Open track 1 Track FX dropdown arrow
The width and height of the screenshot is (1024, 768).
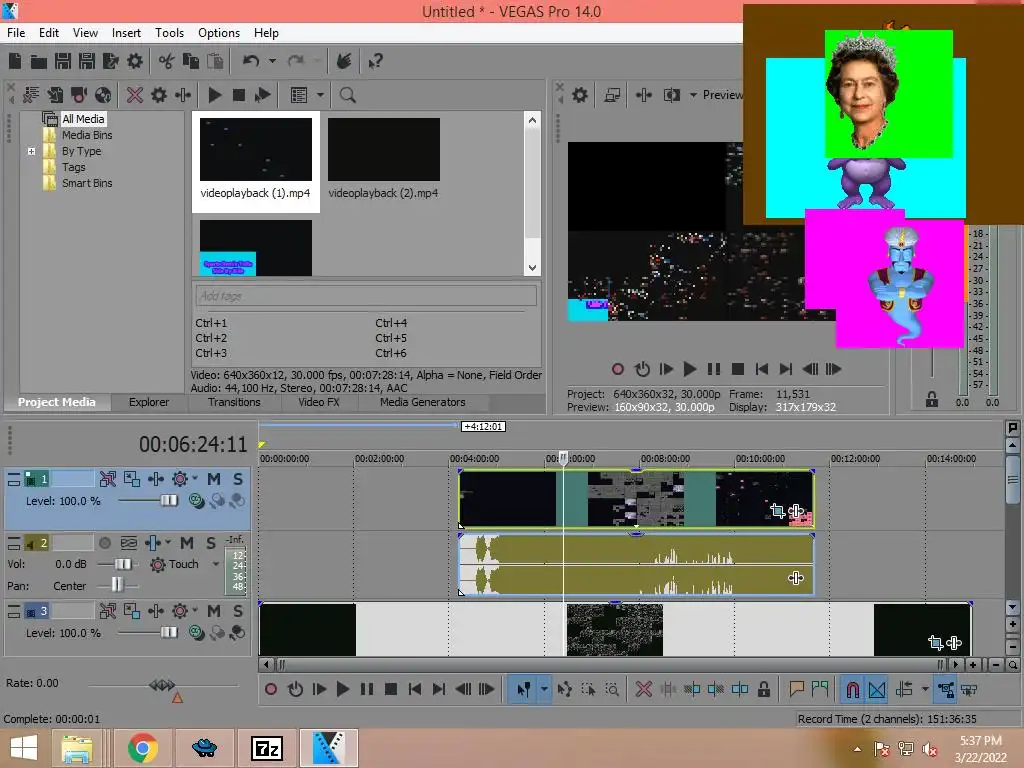pyautogui.click(x=195, y=479)
